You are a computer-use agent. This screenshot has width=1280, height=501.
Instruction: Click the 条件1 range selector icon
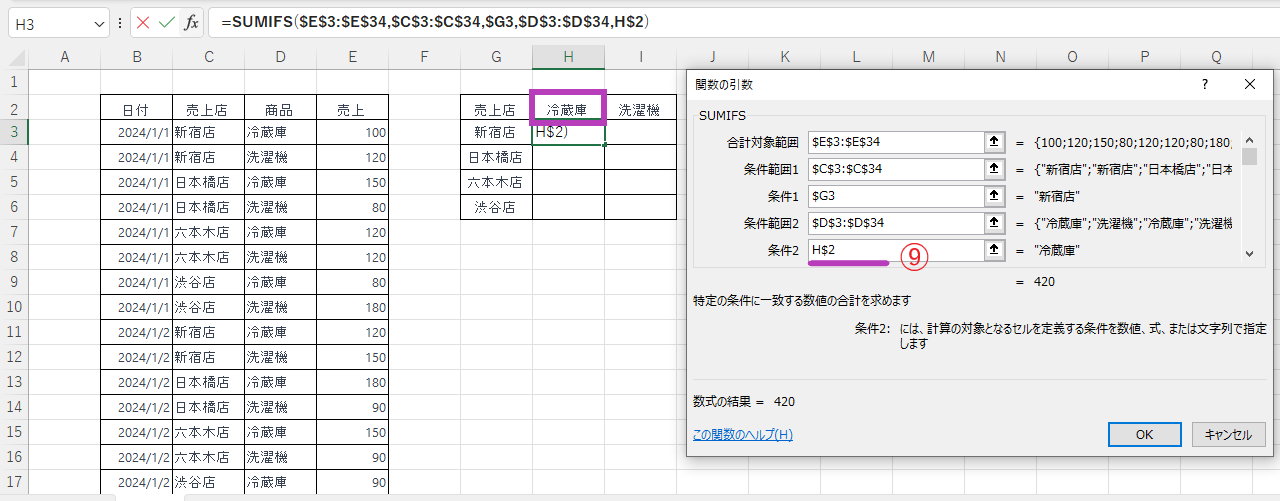pos(994,196)
